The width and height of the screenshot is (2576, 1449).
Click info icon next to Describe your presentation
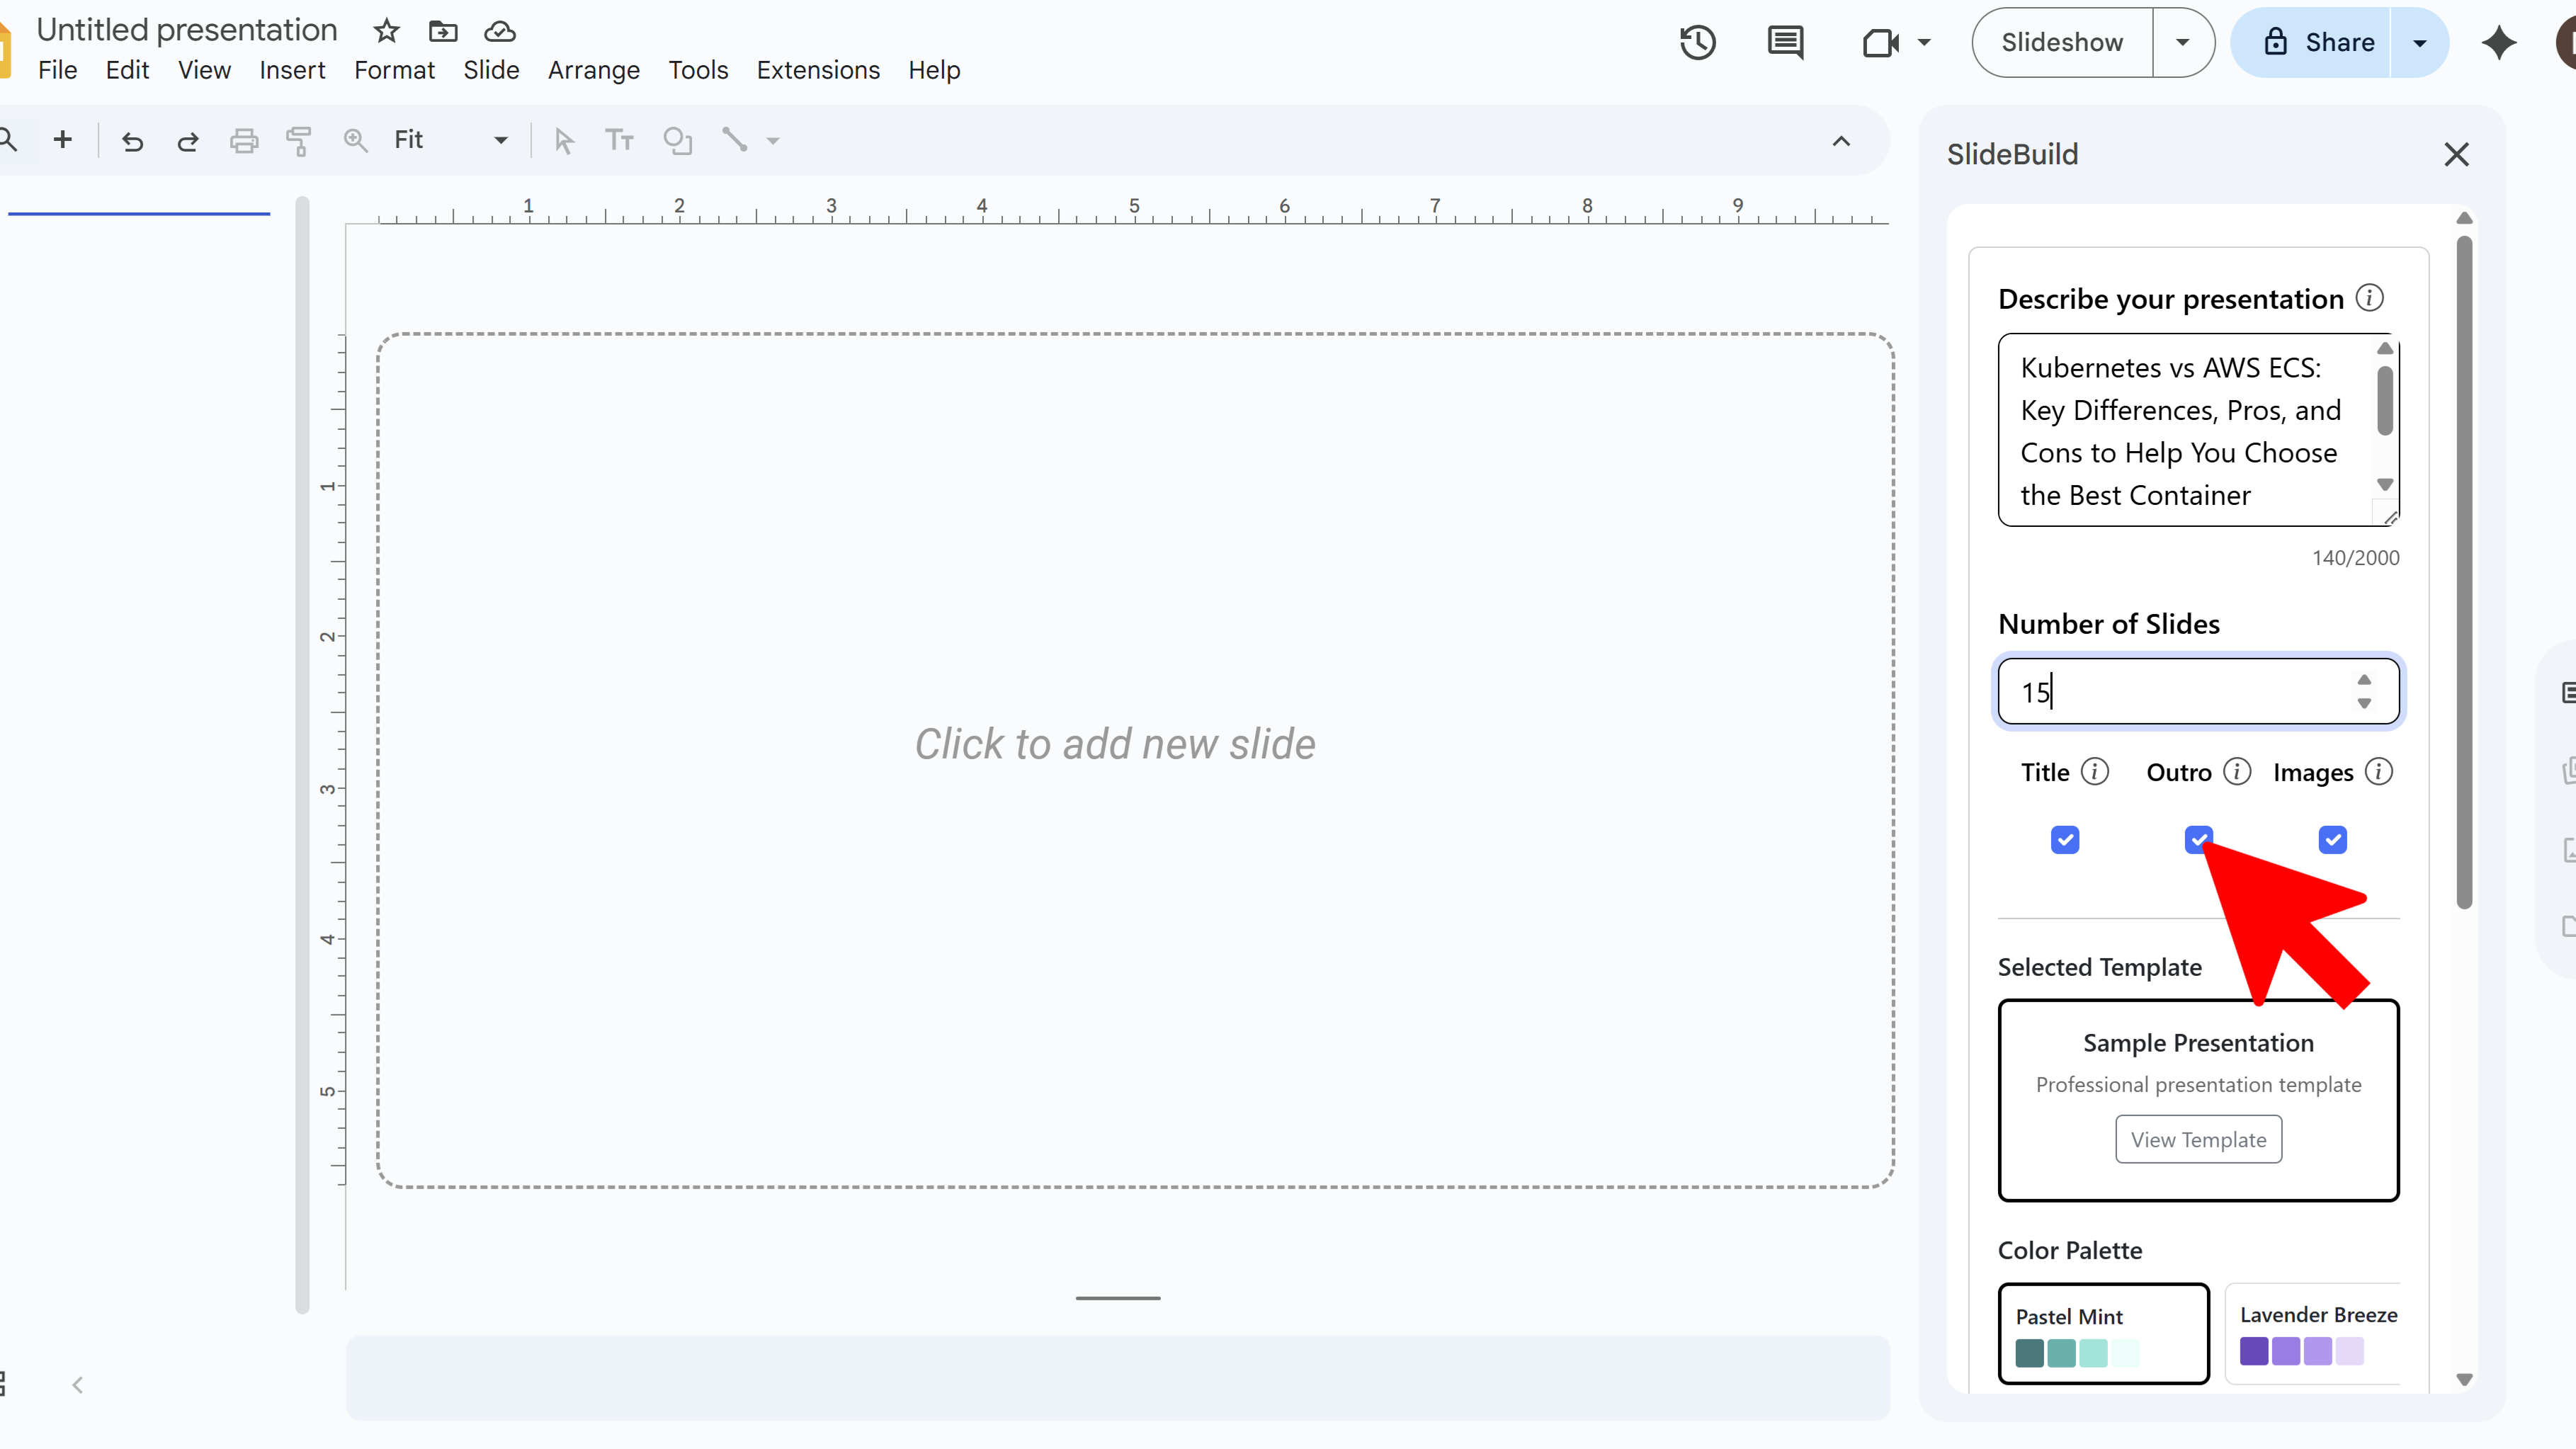[2369, 298]
